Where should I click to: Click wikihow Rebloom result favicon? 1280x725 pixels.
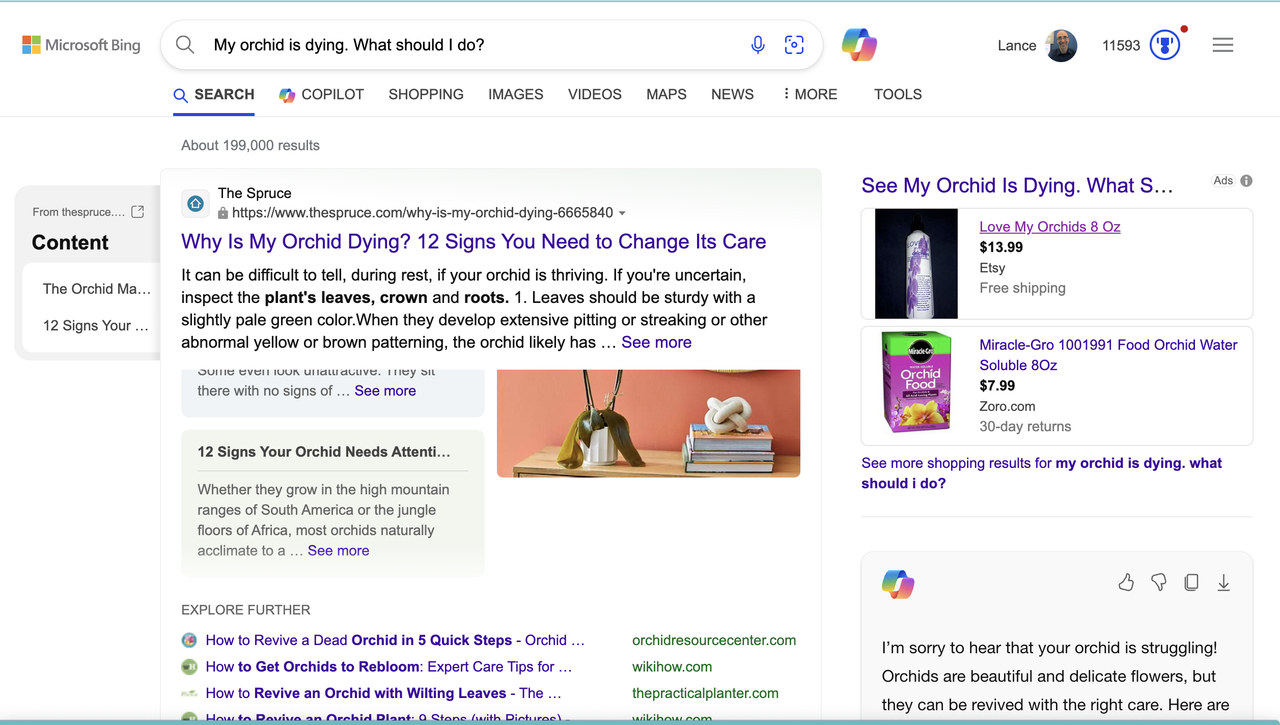(x=189, y=667)
